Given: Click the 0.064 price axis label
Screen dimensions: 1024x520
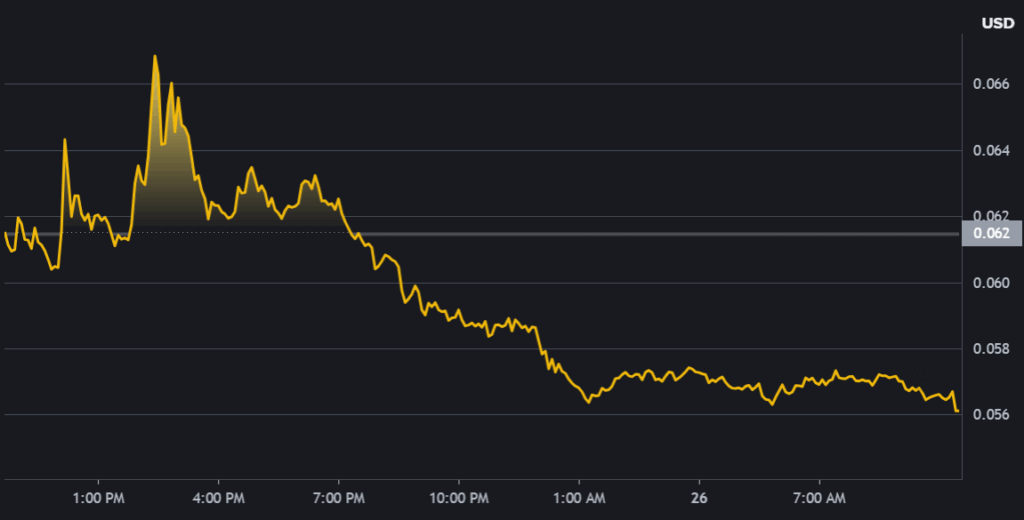Looking at the screenshot, I should (x=991, y=150).
